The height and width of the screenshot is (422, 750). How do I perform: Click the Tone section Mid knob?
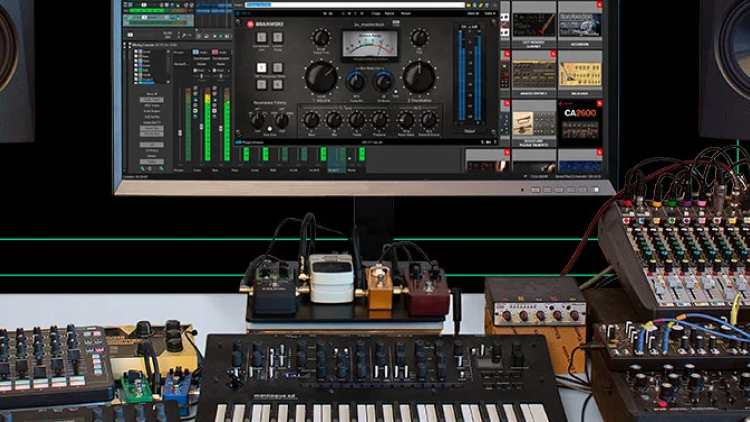click(334, 119)
